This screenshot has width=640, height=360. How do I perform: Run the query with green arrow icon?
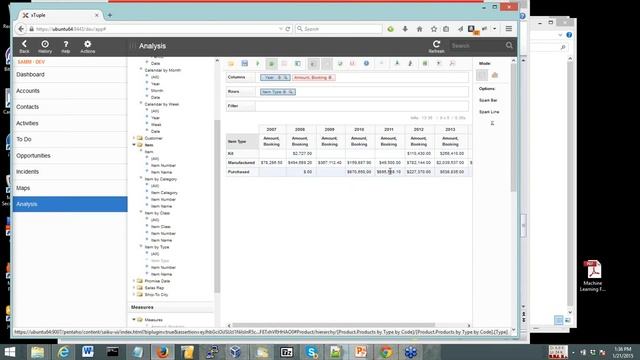coord(258,64)
